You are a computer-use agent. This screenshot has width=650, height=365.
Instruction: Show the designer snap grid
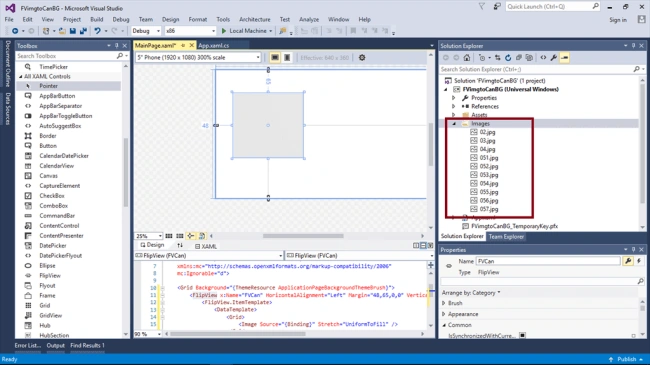(x=169, y=236)
